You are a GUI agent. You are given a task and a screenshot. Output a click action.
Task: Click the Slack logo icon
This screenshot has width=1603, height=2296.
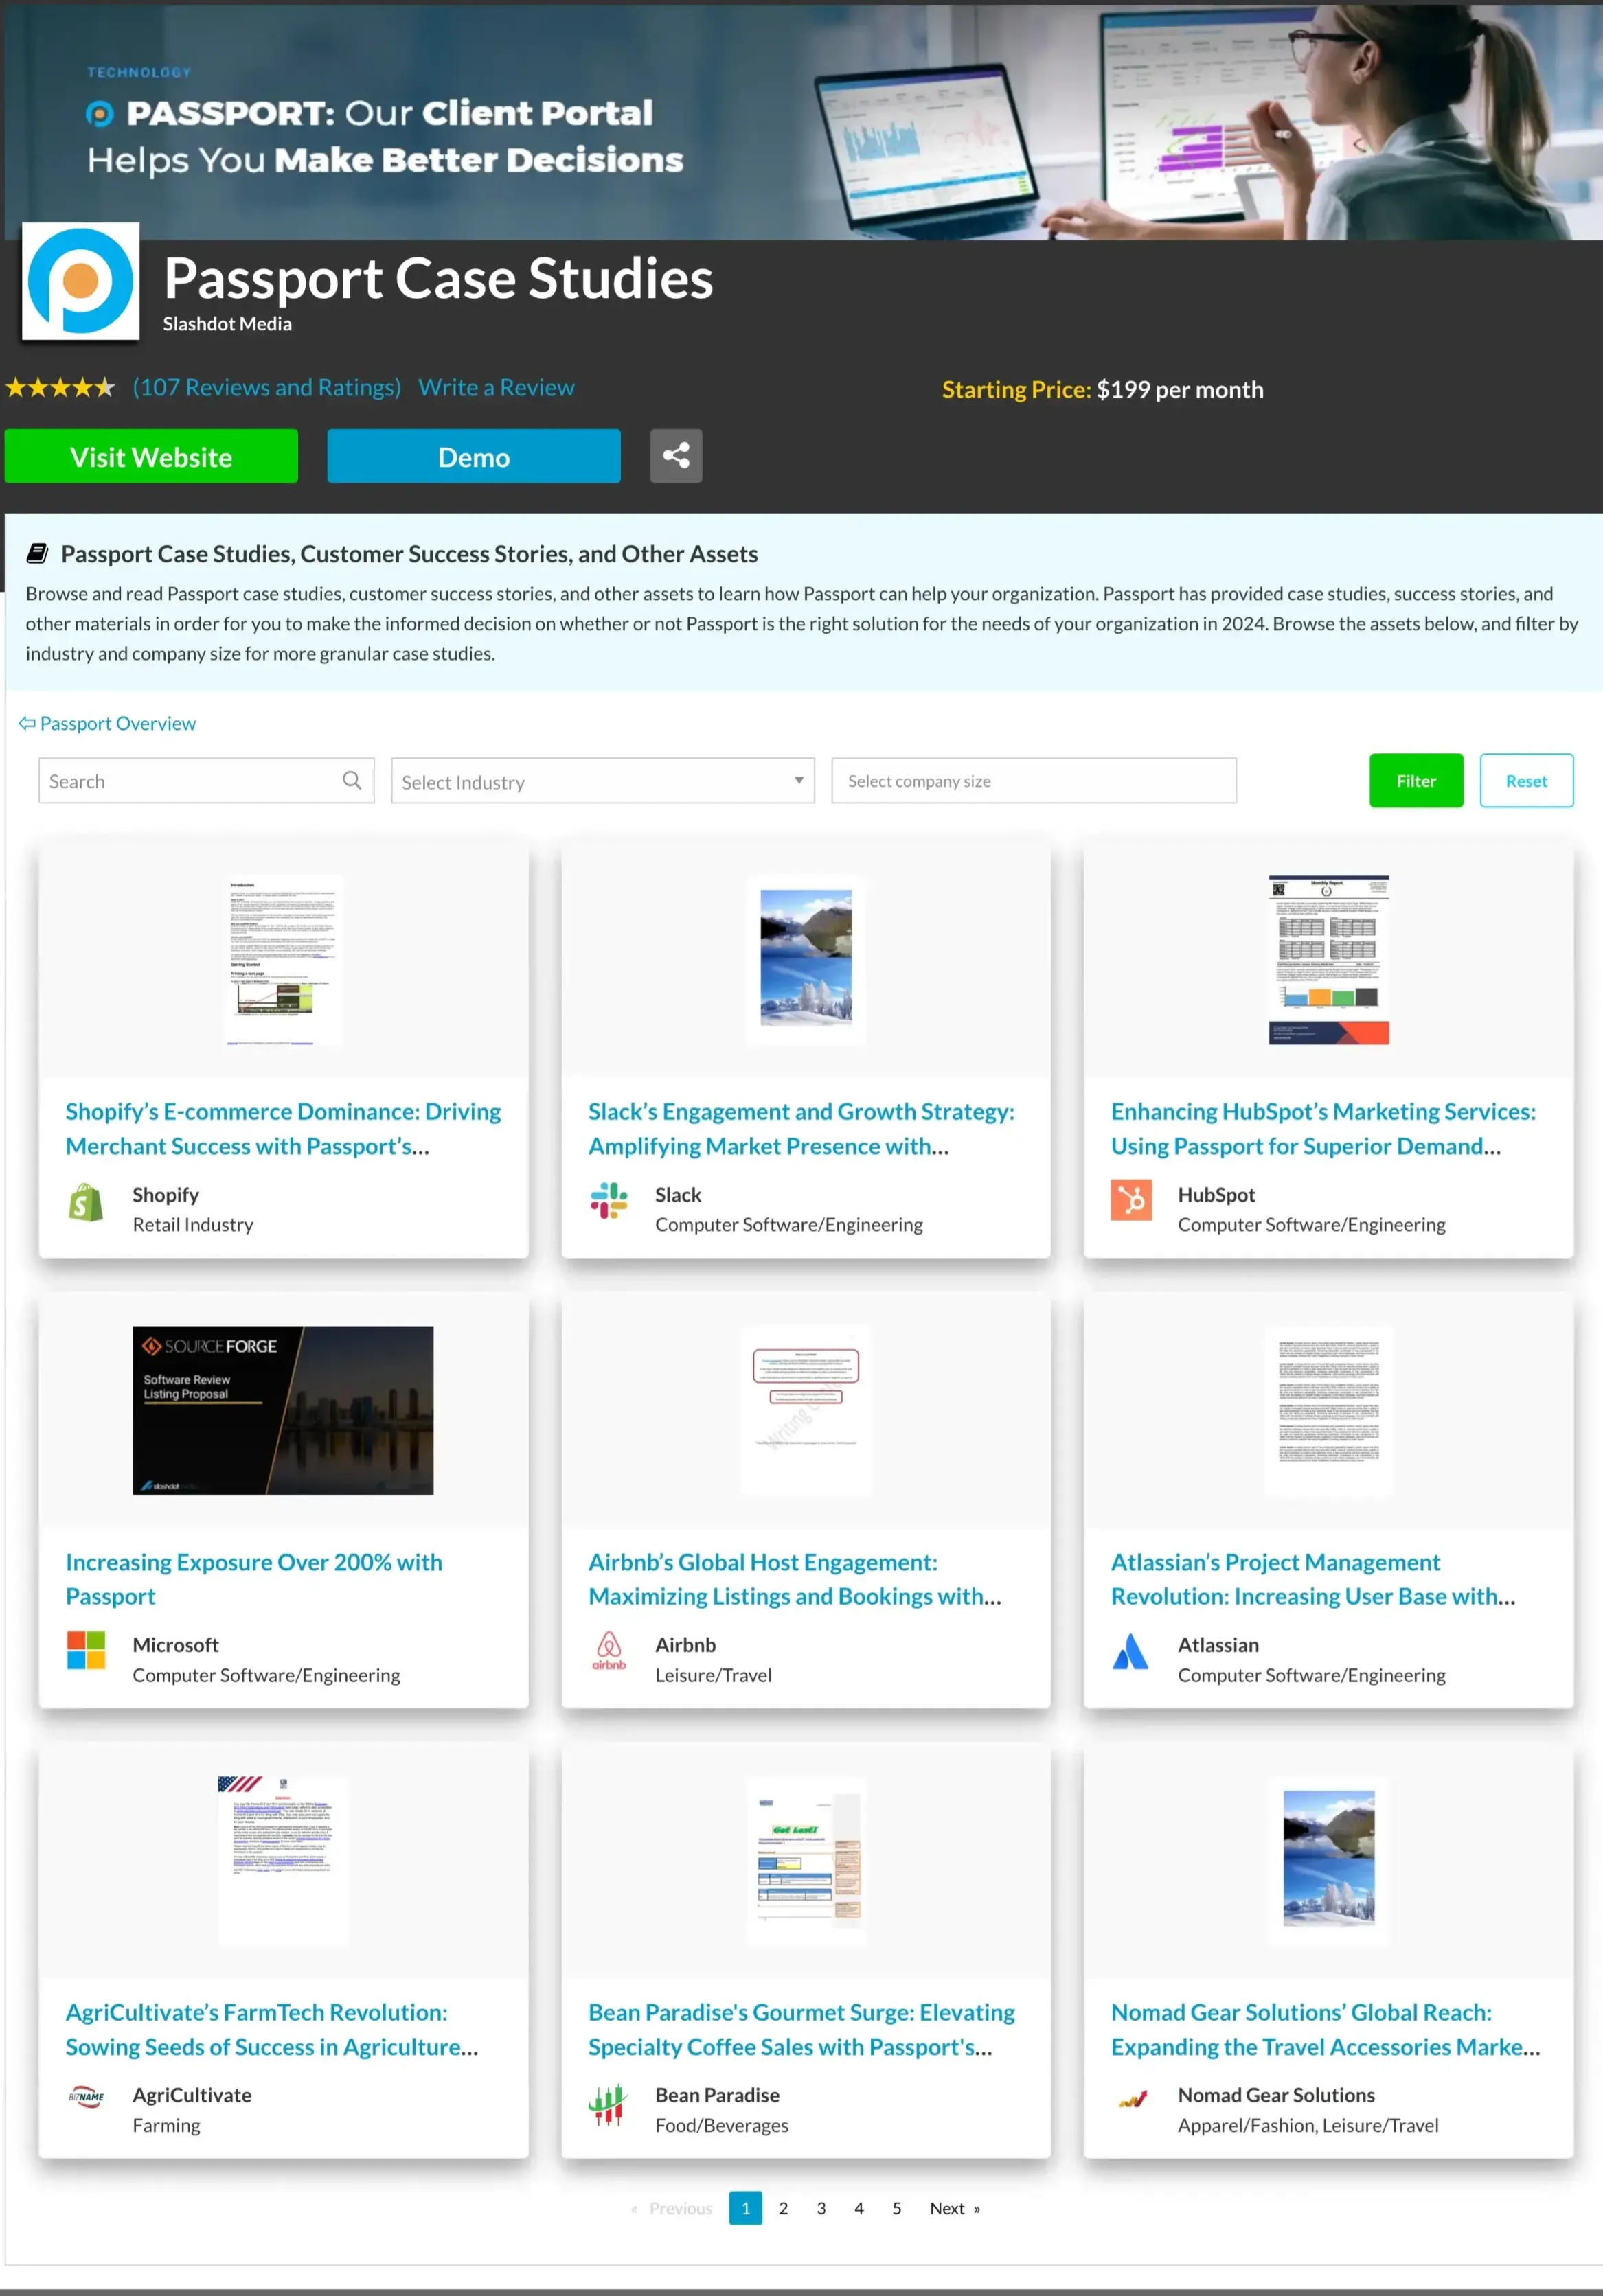609,1200
